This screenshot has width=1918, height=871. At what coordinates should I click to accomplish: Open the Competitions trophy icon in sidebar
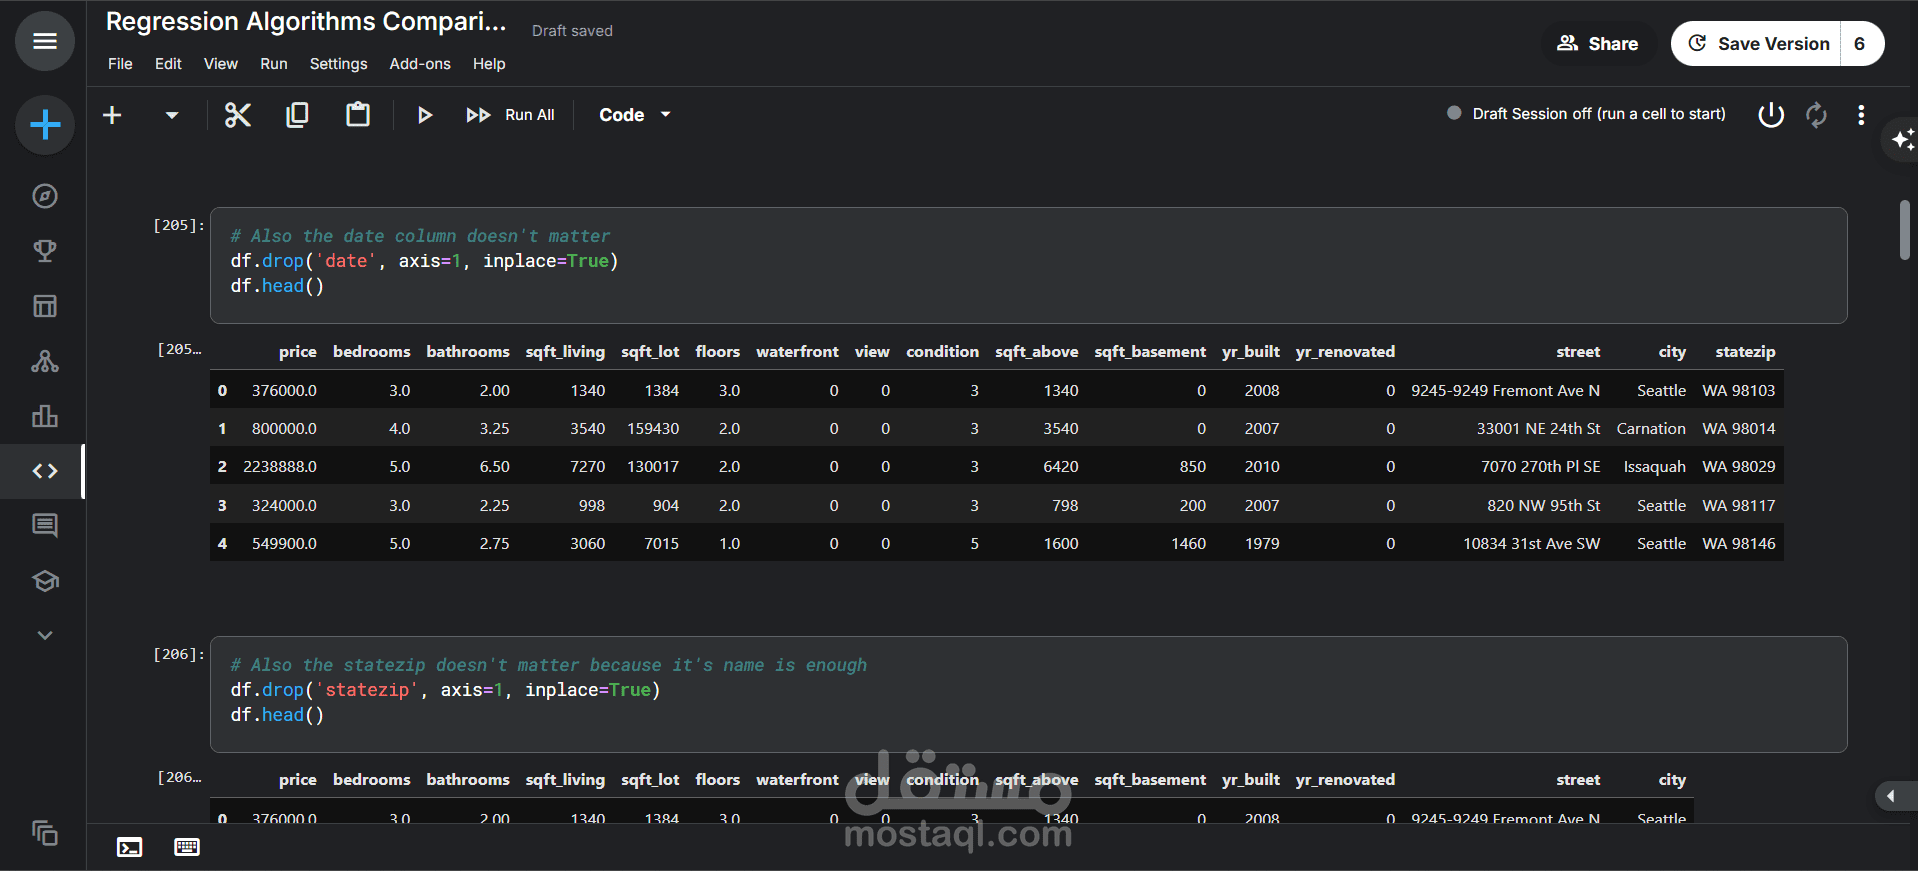click(x=45, y=251)
